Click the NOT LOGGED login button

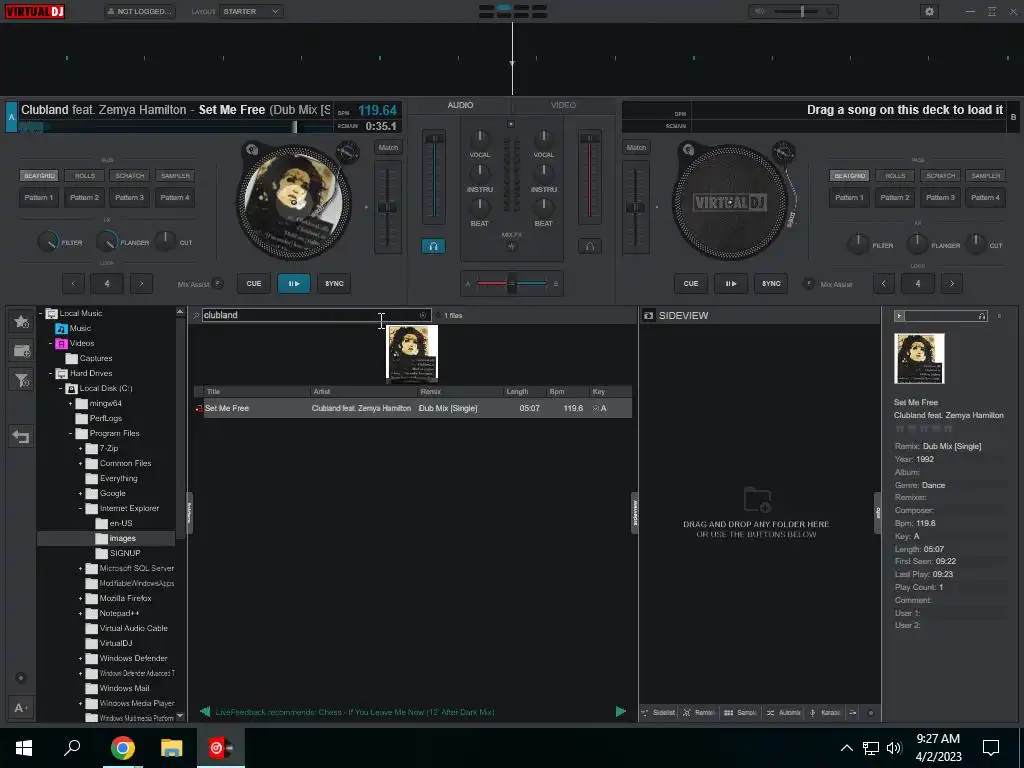[140, 11]
